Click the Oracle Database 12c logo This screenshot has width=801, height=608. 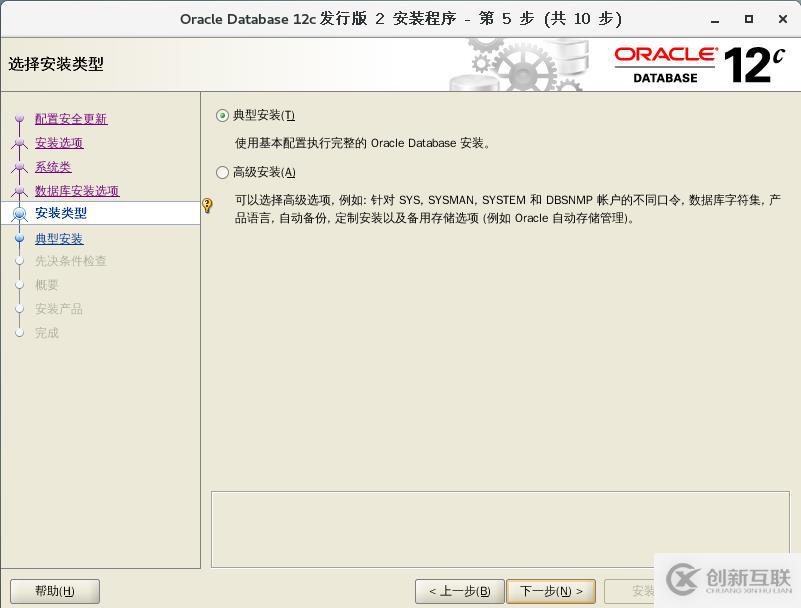click(699, 65)
